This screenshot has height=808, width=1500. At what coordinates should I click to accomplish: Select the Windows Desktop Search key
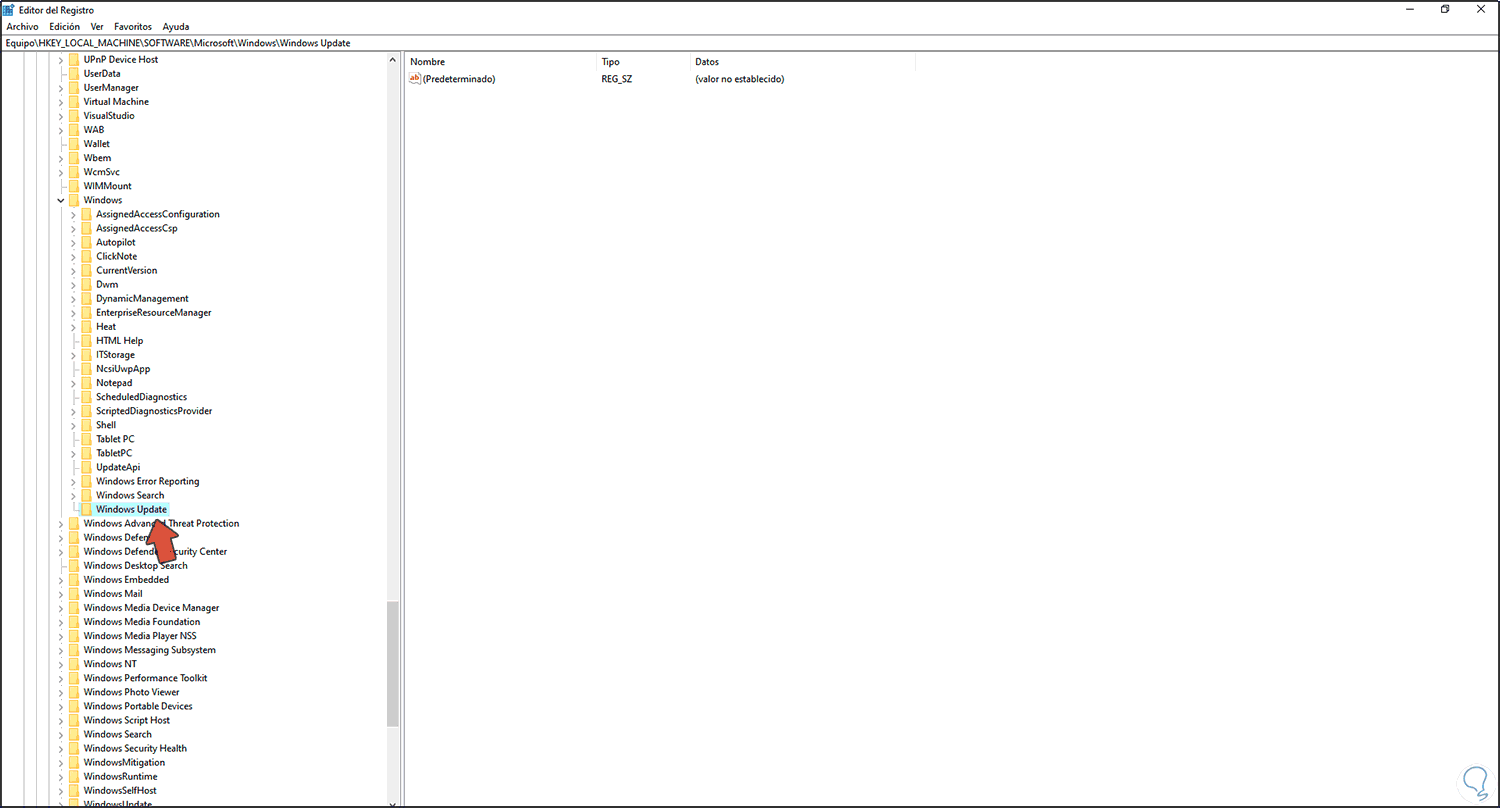click(135, 566)
